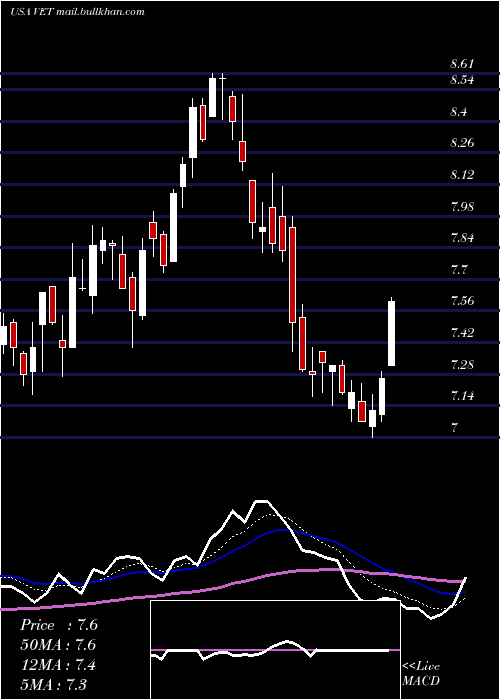500x700 pixels.
Task: Click the 7.7 price axis label
Action: pos(459,269)
